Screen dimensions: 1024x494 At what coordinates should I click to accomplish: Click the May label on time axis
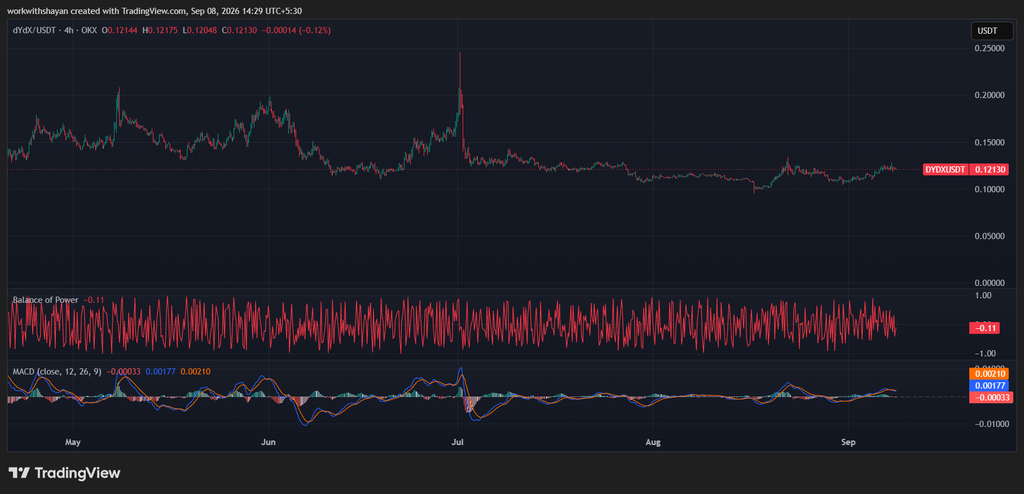tap(72, 442)
